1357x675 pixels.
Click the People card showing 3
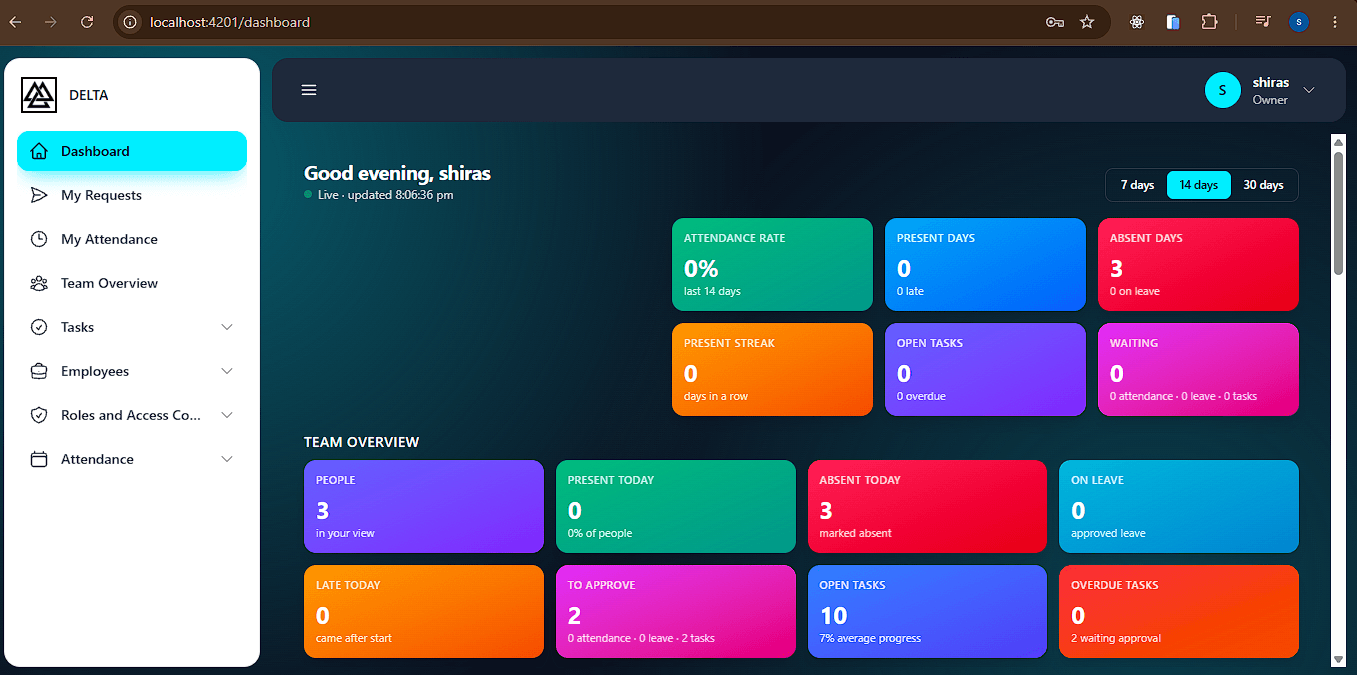click(424, 506)
